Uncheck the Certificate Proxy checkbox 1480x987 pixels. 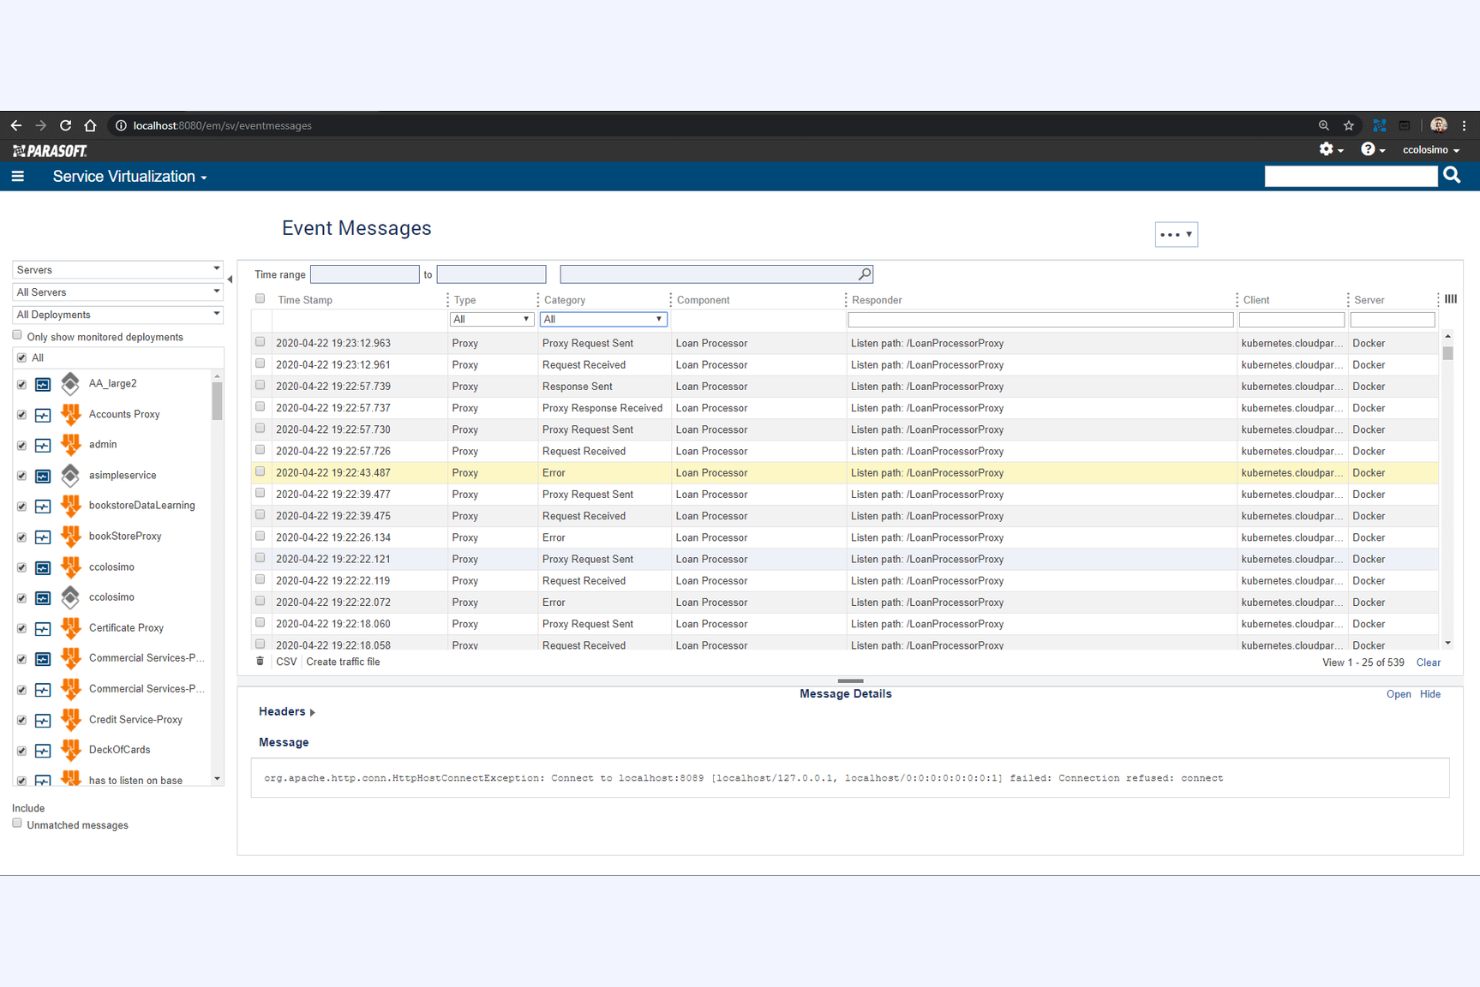21,628
